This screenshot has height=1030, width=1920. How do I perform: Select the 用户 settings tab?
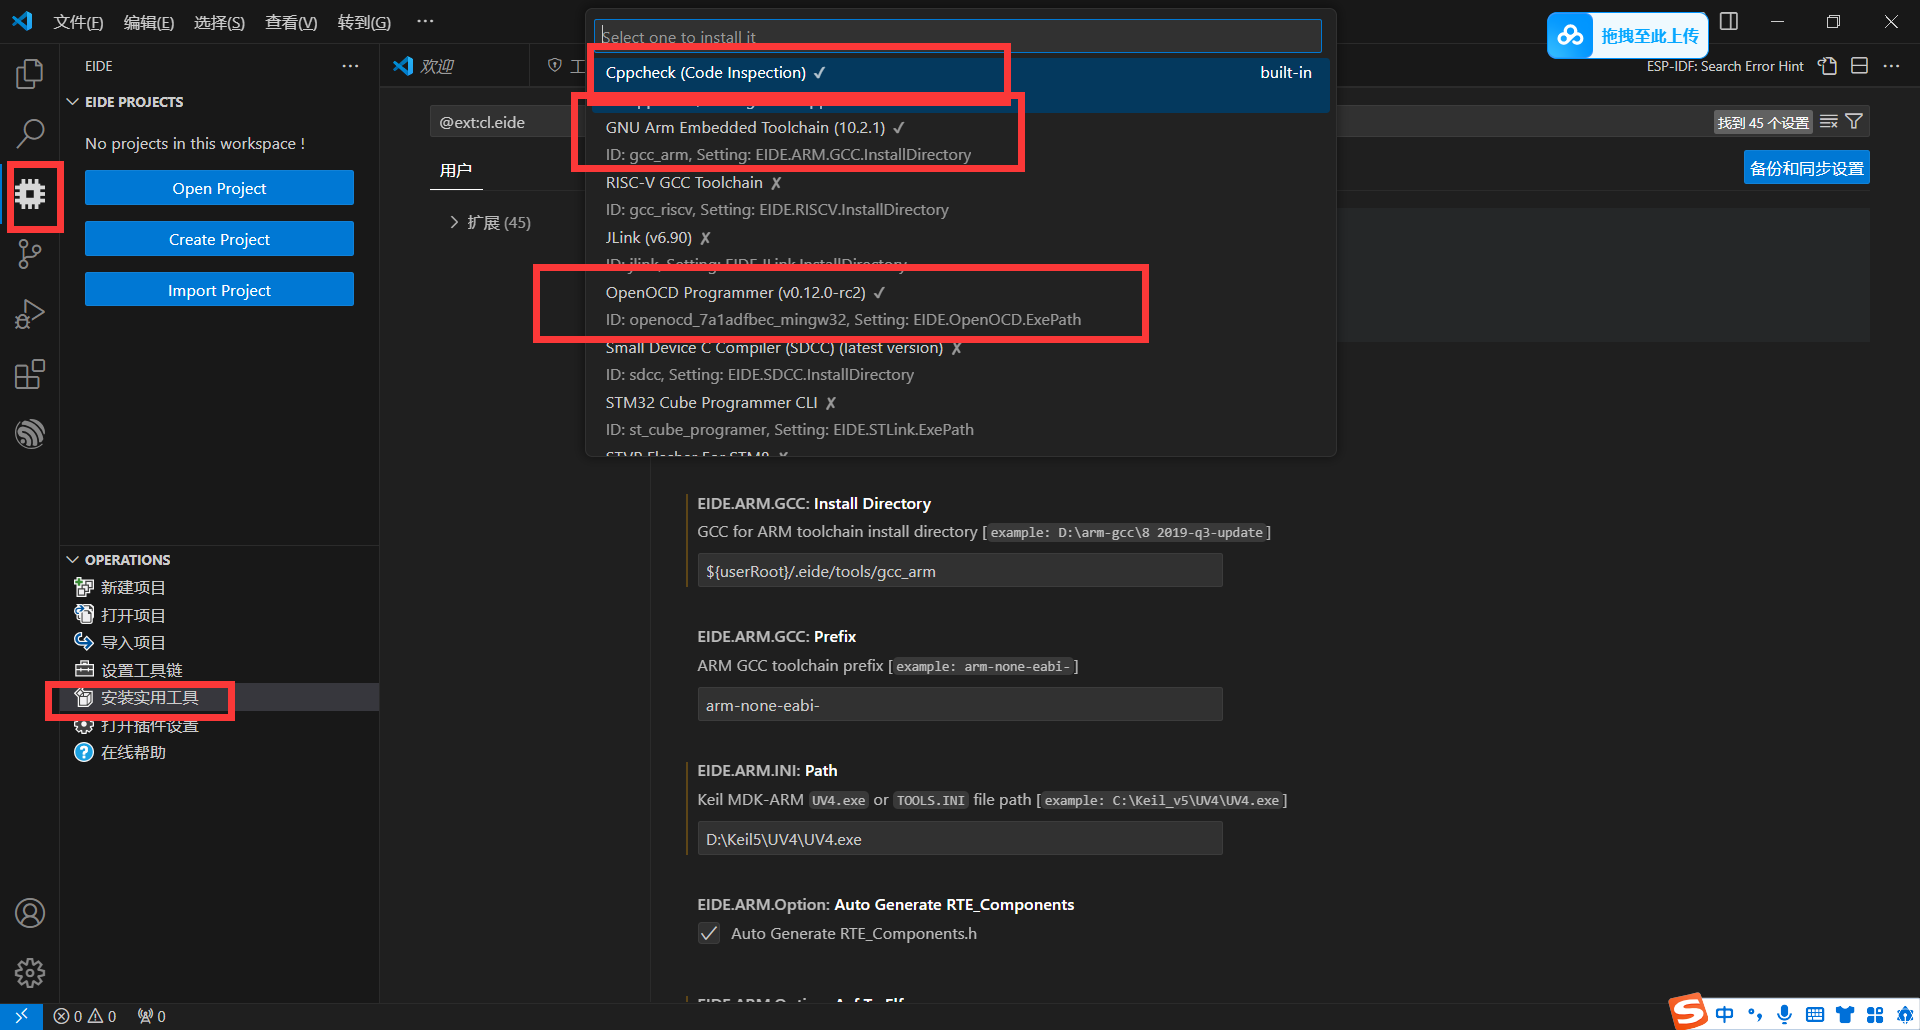click(x=456, y=170)
